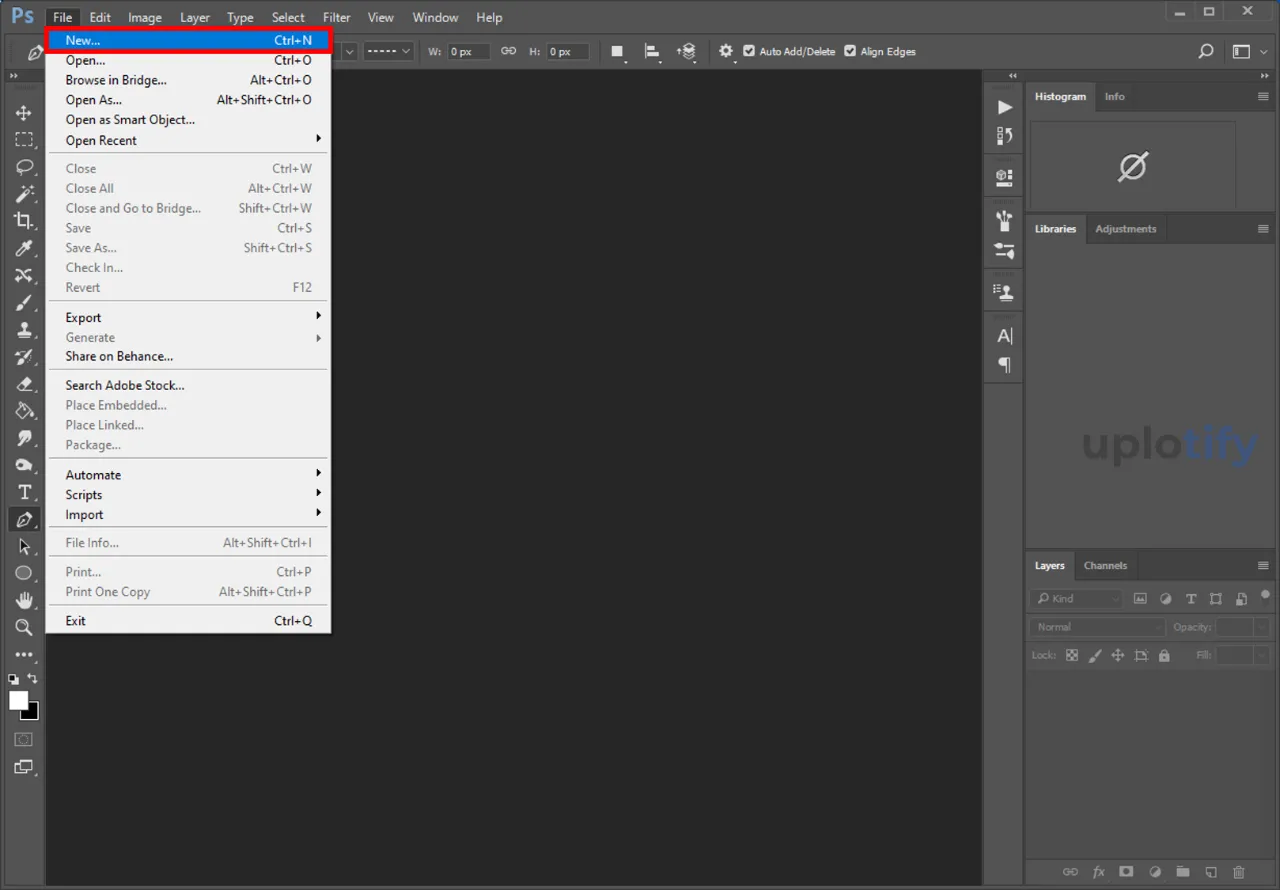Screen dimensions: 1280x890
Task: Choose Open... from the File menu
Action: tap(188, 60)
